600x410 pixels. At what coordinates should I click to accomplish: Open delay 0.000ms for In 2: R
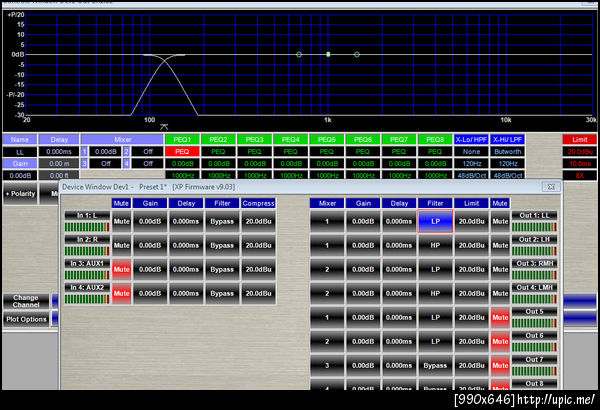pyautogui.click(x=186, y=245)
